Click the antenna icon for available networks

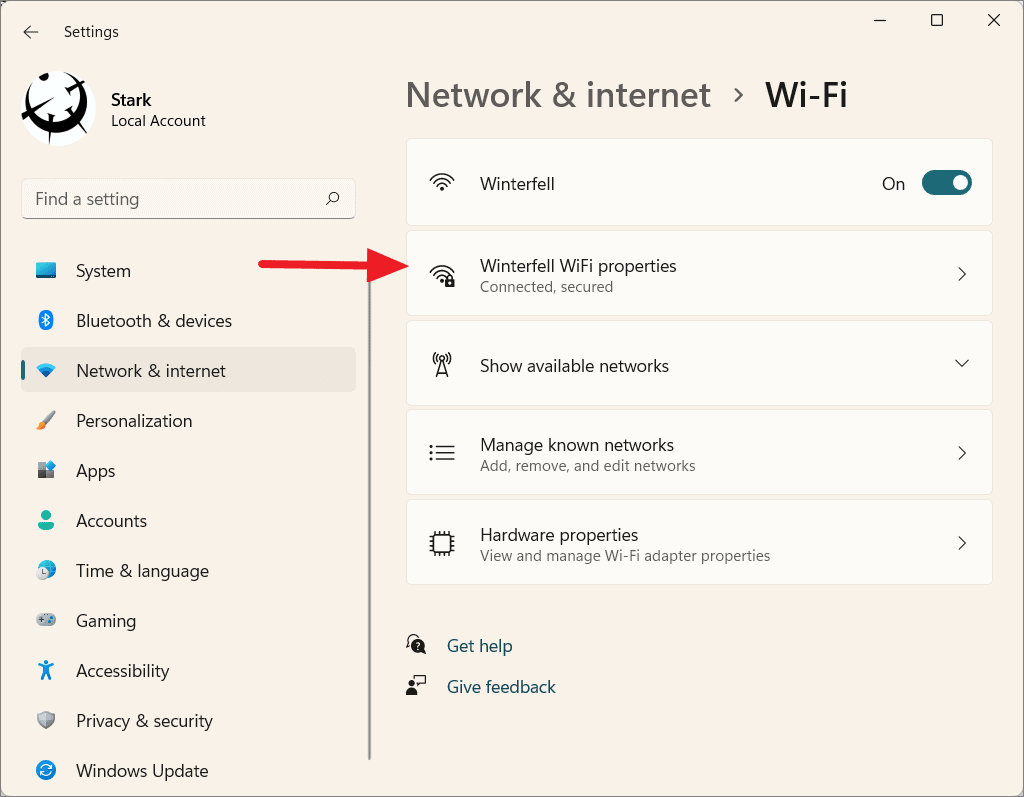point(441,363)
